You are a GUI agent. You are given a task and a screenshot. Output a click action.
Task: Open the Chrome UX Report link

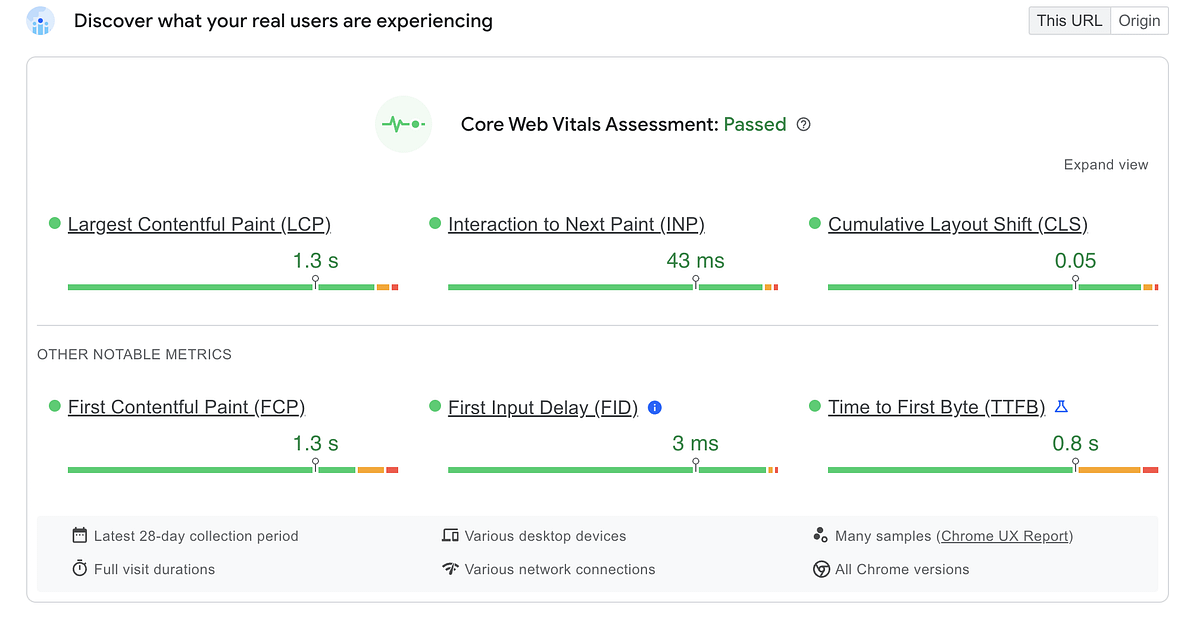pyautogui.click(x=1005, y=536)
